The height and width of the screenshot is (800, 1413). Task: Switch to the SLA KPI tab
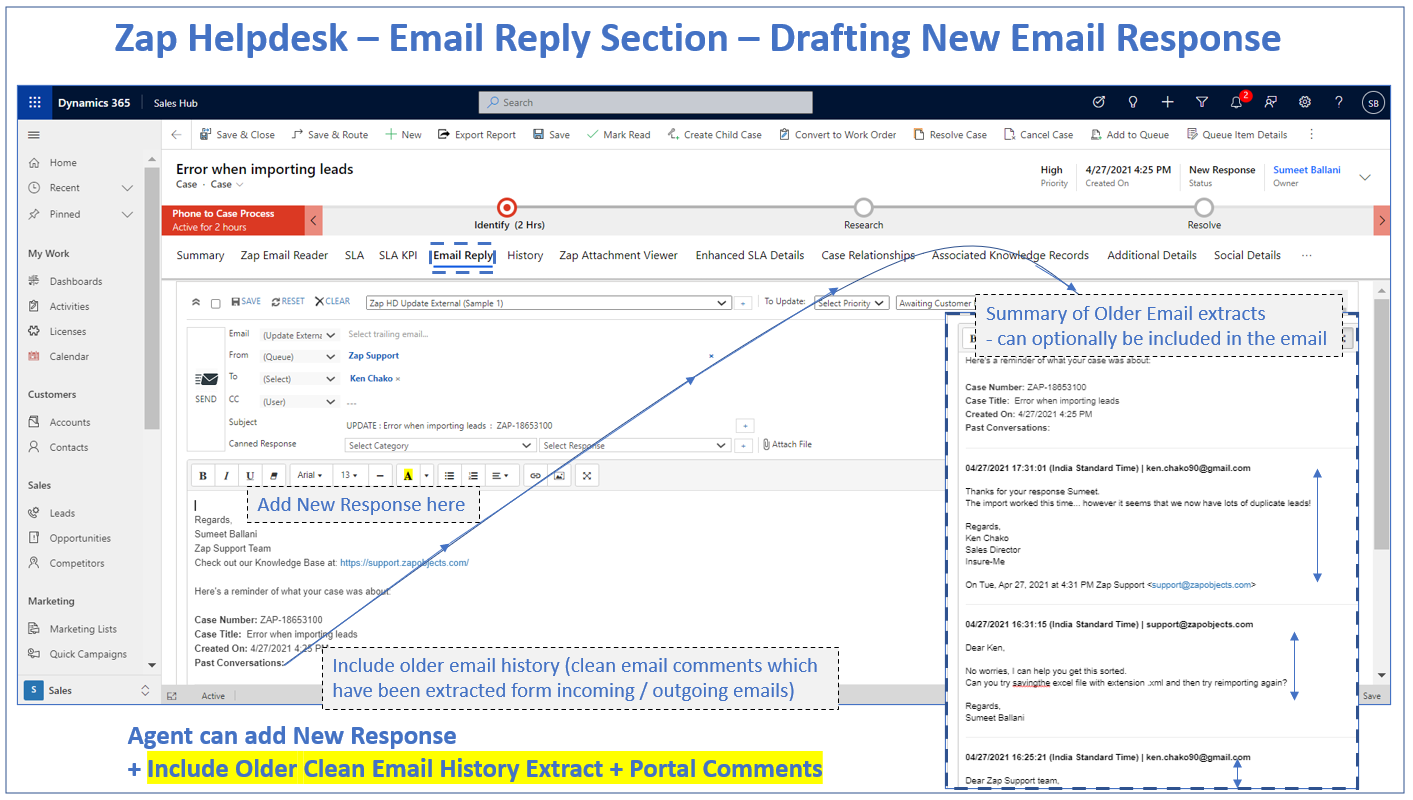(x=398, y=255)
